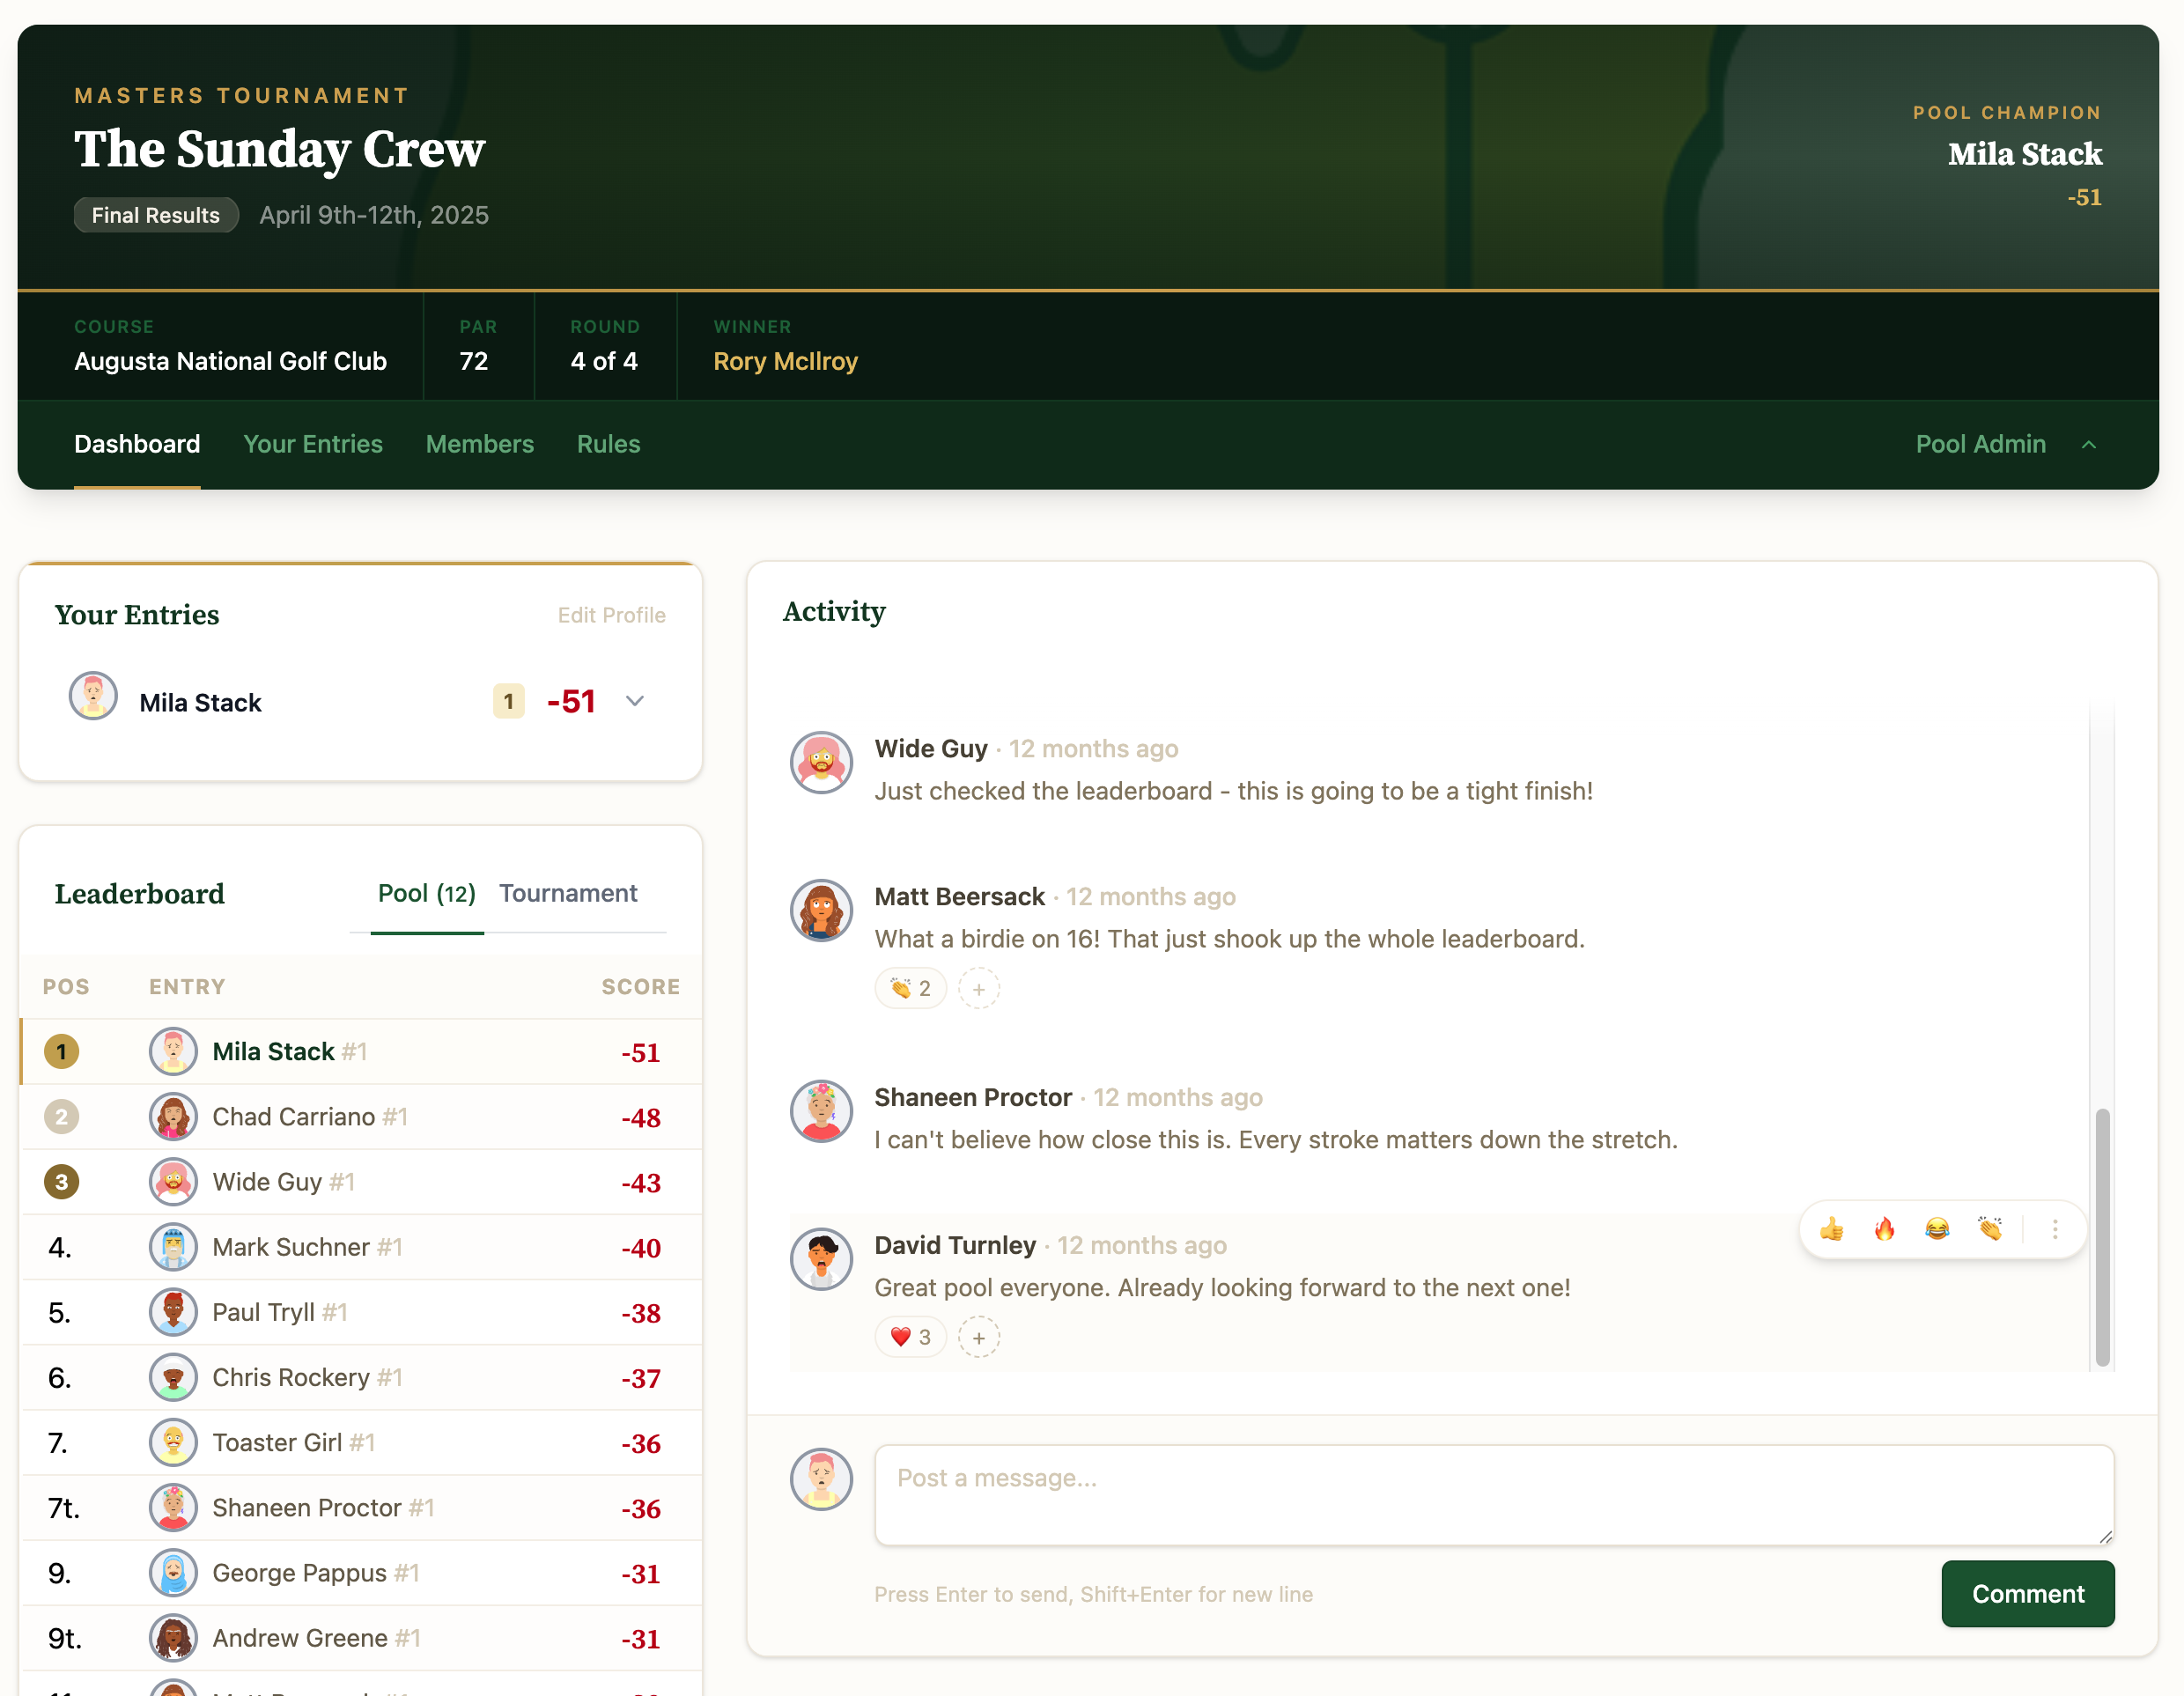The image size is (2184, 1696).
Task: Select the clapping reaction in the reaction bar
Action: [1991, 1230]
